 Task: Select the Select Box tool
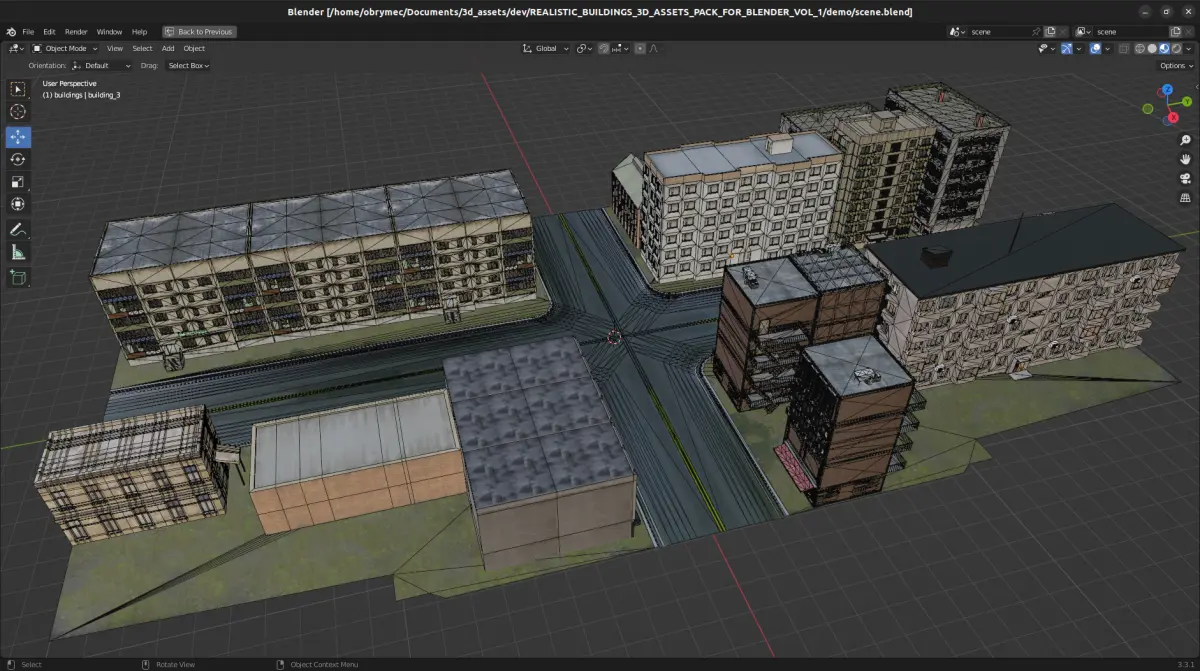point(18,89)
